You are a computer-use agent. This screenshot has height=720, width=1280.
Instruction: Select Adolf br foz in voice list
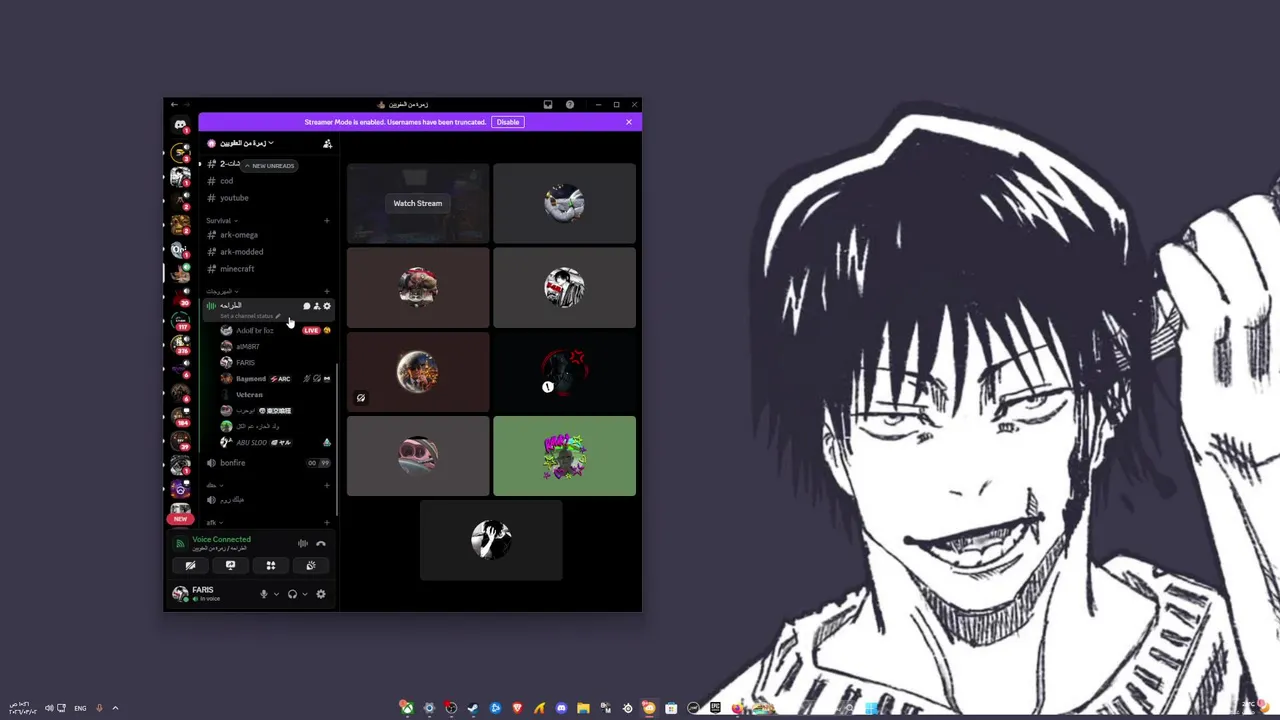pos(254,331)
